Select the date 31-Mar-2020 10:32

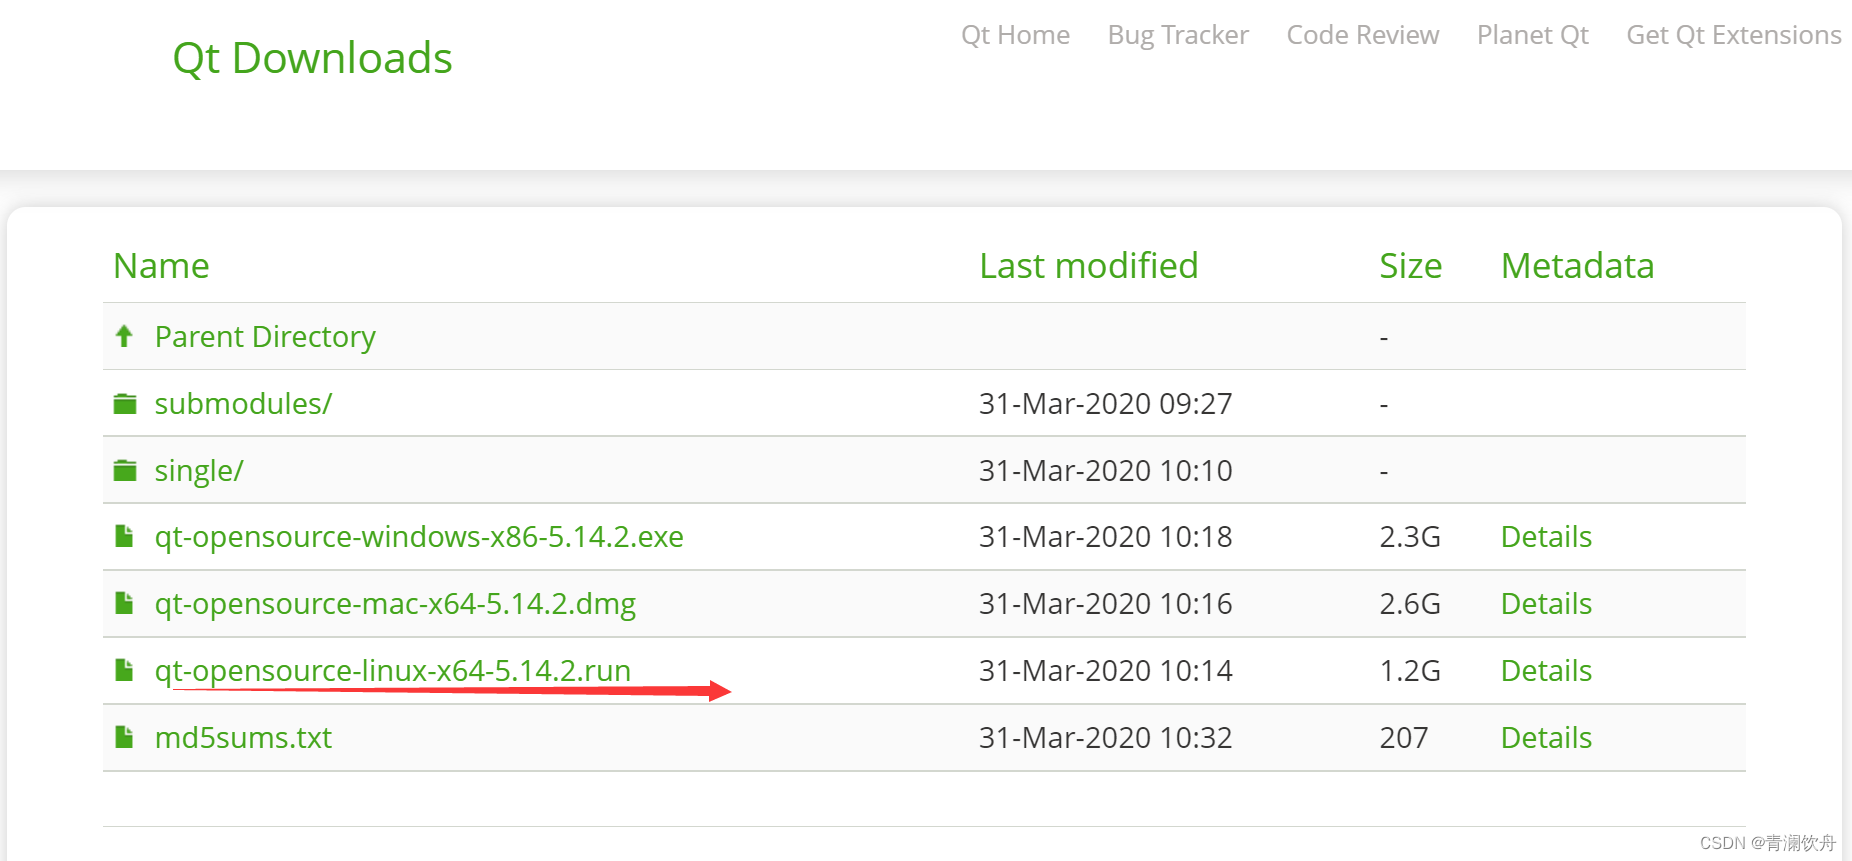click(x=1105, y=738)
